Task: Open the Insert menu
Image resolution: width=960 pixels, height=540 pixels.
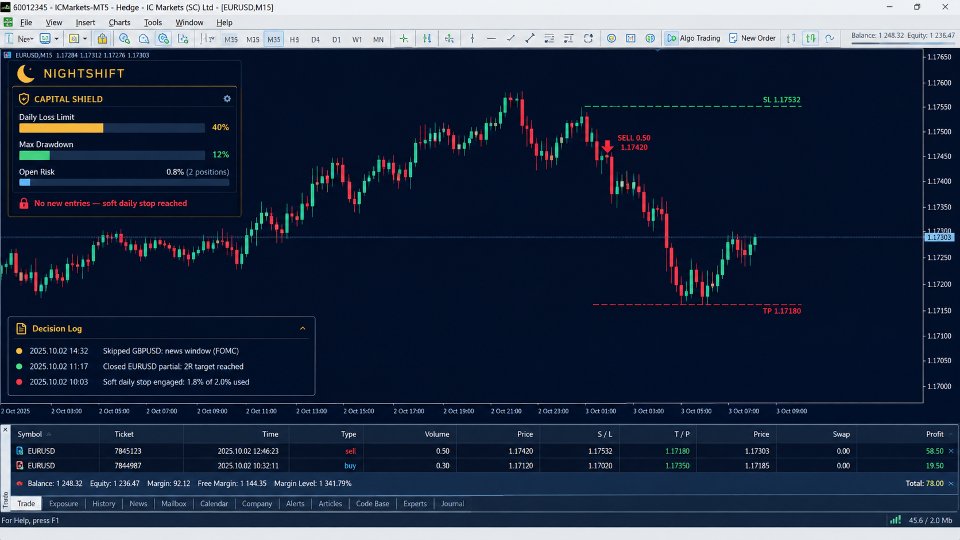Action: [85, 23]
